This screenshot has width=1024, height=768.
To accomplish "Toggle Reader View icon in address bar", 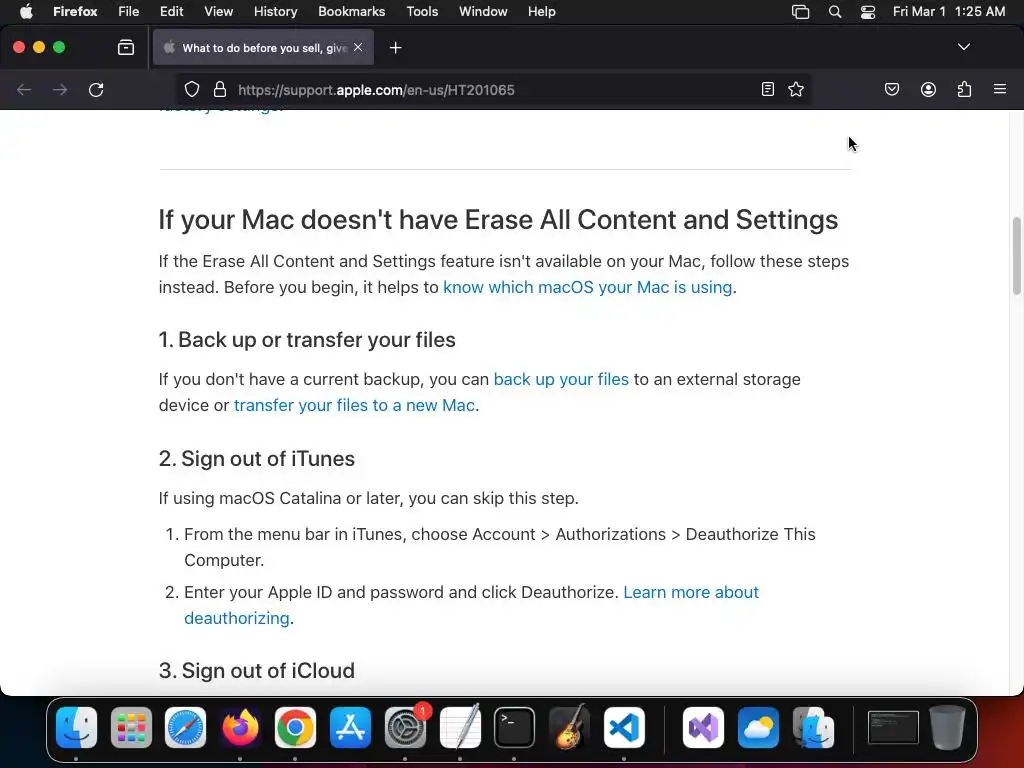I will pyautogui.click(x=768, y=89).
